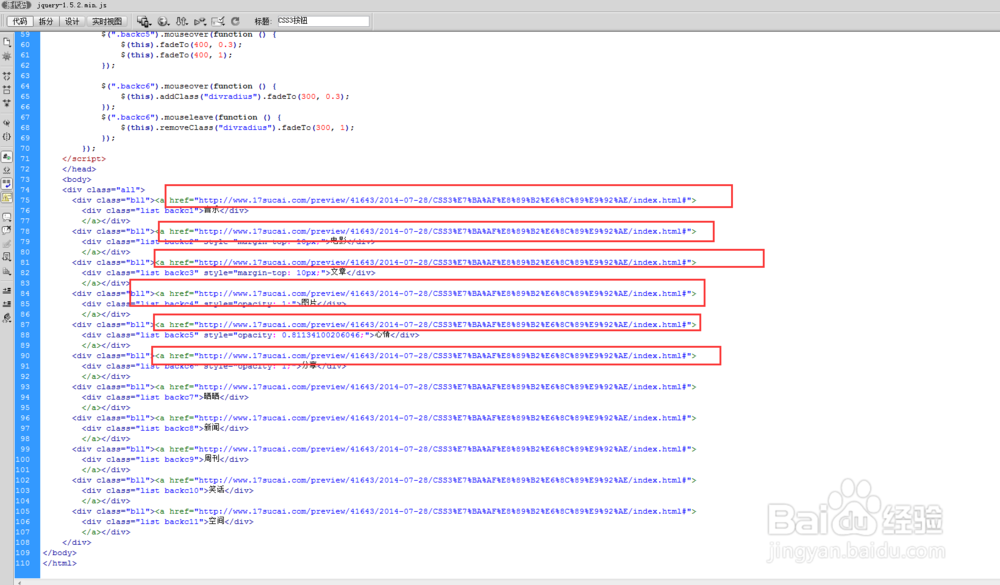This screenshot has width=1000, height=585.
Task: Click Balance Braces icon
Action: tap(7, 136)
